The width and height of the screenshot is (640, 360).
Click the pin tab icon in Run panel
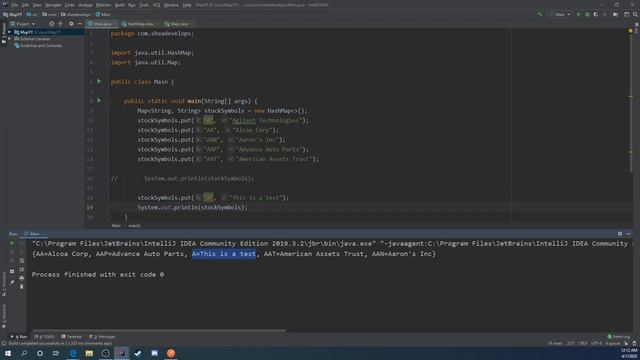click(x=12, y=282)
